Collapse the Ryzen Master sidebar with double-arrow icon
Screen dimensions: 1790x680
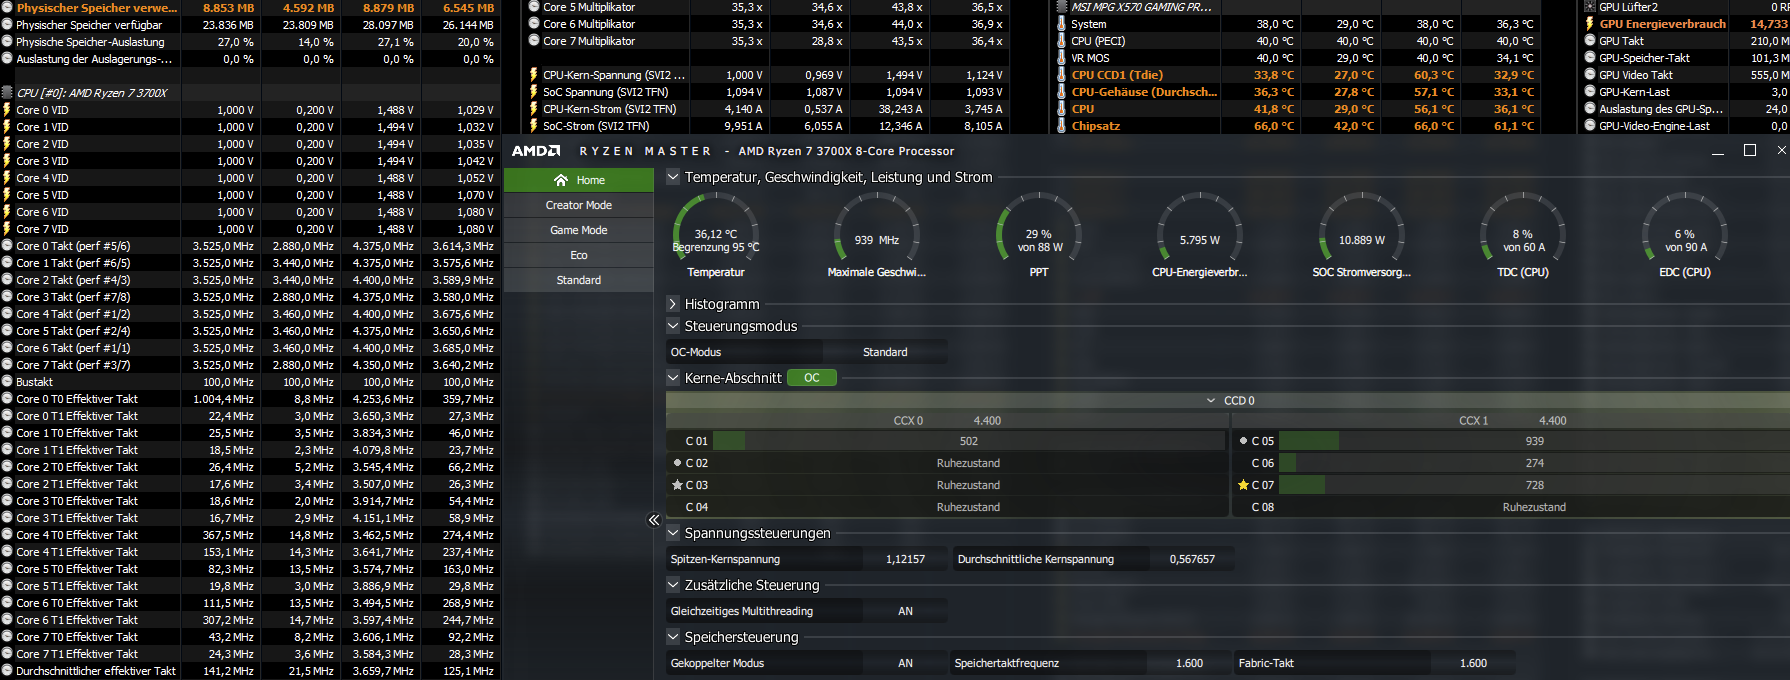coord(653,520)
